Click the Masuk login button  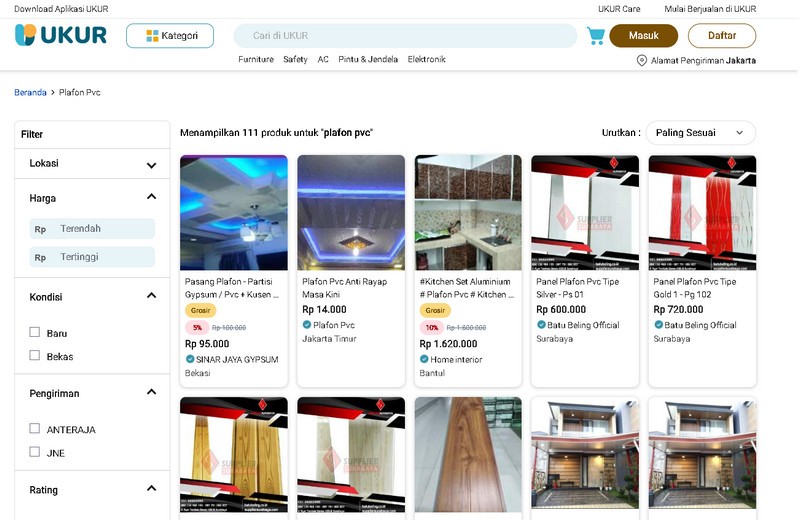(644, 36)
